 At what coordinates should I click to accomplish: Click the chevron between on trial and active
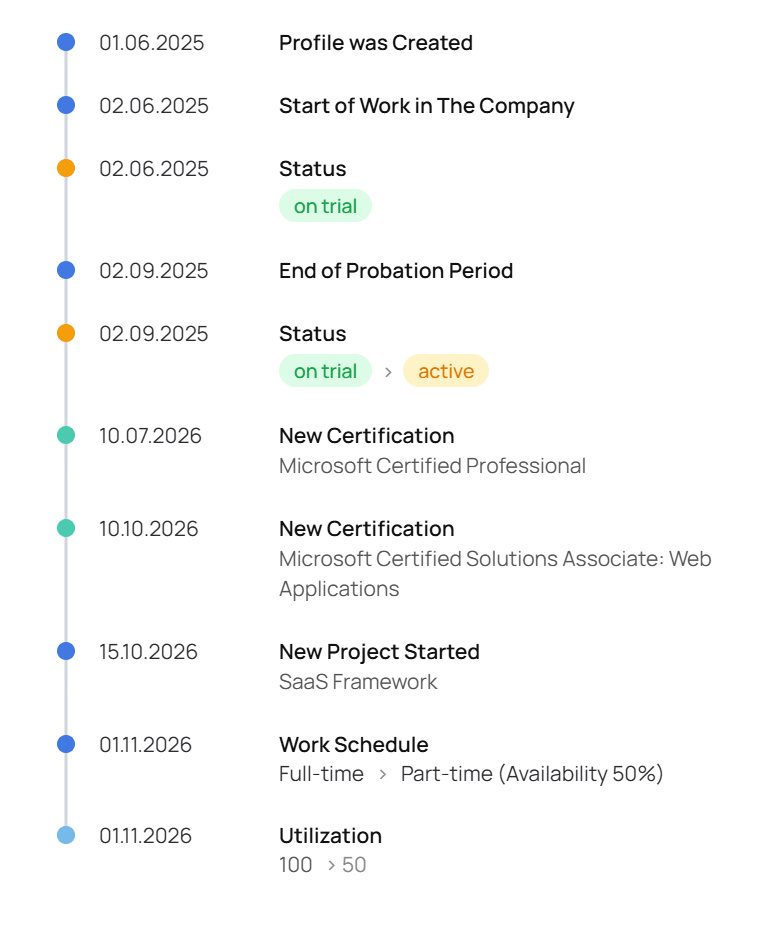(388, 372)
